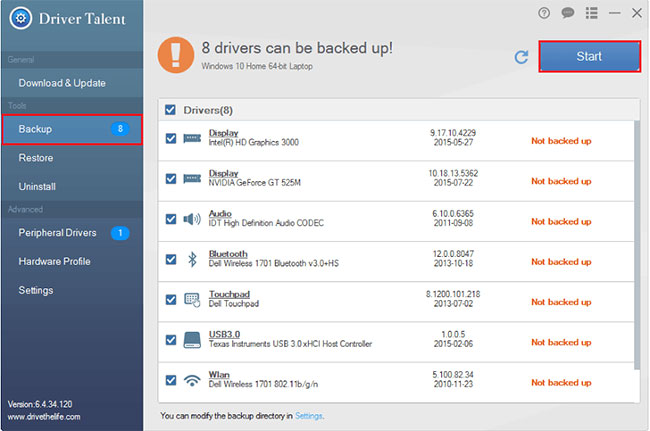The height and width of the screenshot is (431, 650).
Task: Click the Bluetooth driver name link
Action: [x=228, y=254]
